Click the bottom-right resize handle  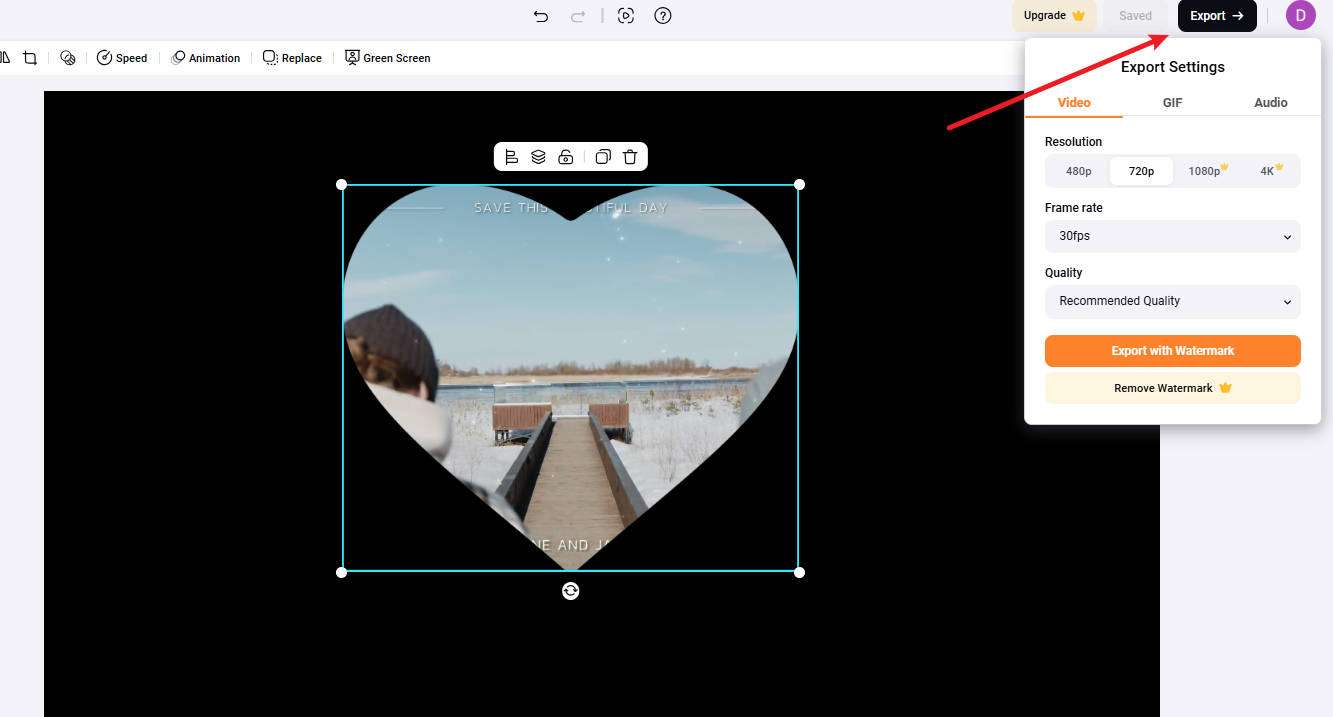pyautogui.click(x=799, y=572)
